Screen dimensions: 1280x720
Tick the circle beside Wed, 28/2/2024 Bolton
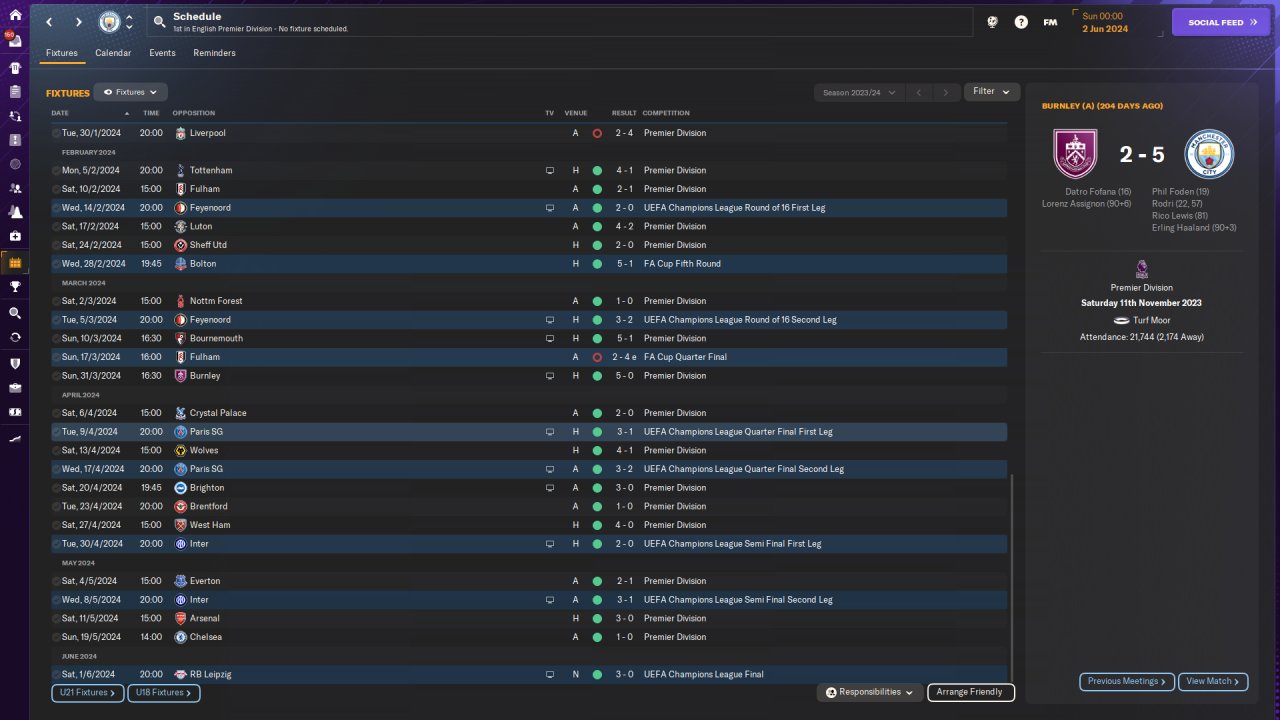56,264
